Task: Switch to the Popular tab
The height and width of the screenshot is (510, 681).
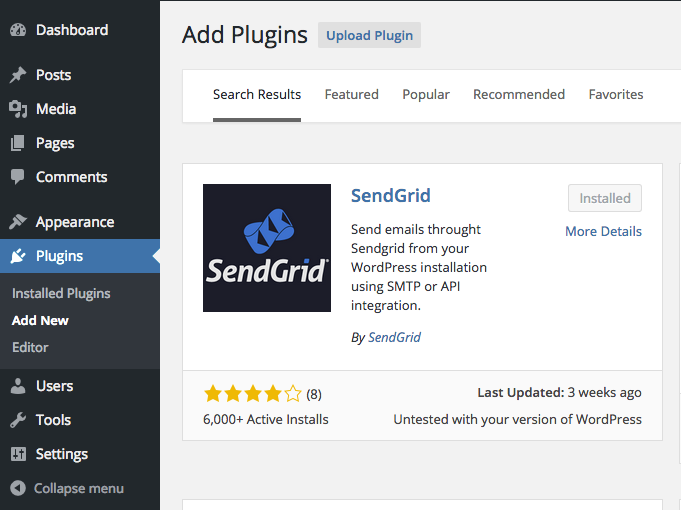Action: [426, 95]
